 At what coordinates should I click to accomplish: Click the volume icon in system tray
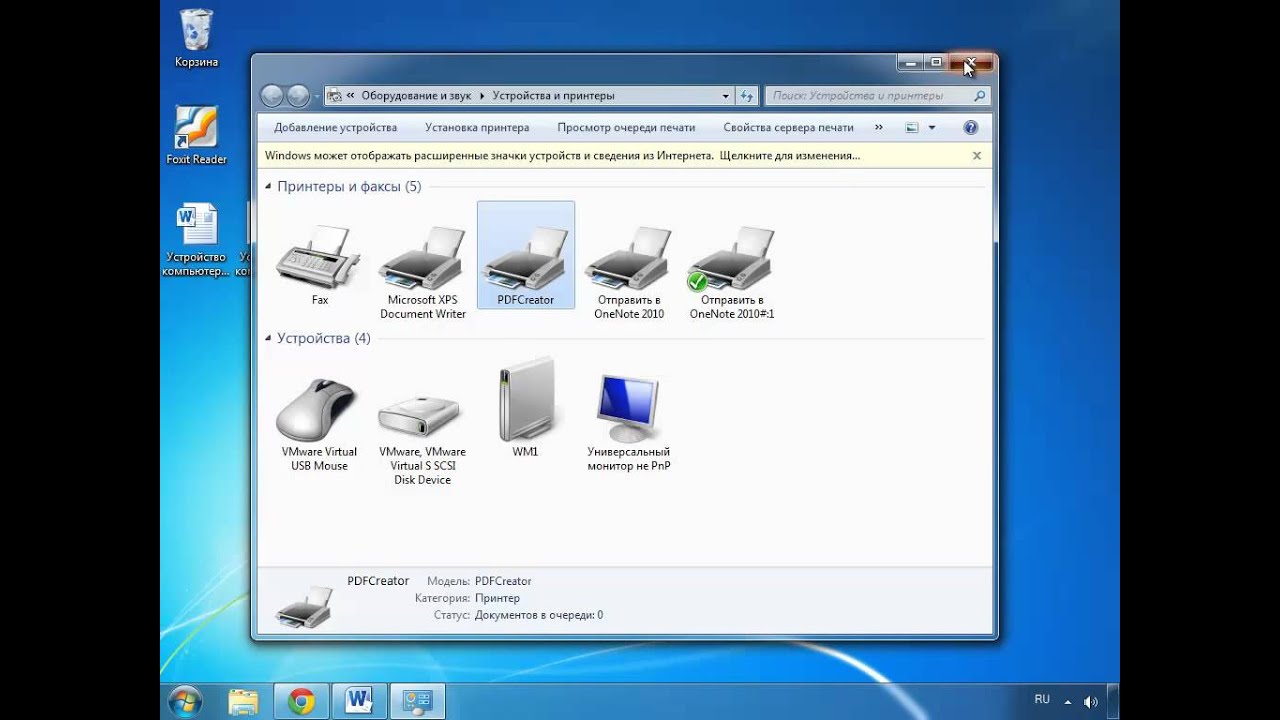point(1090,702)
